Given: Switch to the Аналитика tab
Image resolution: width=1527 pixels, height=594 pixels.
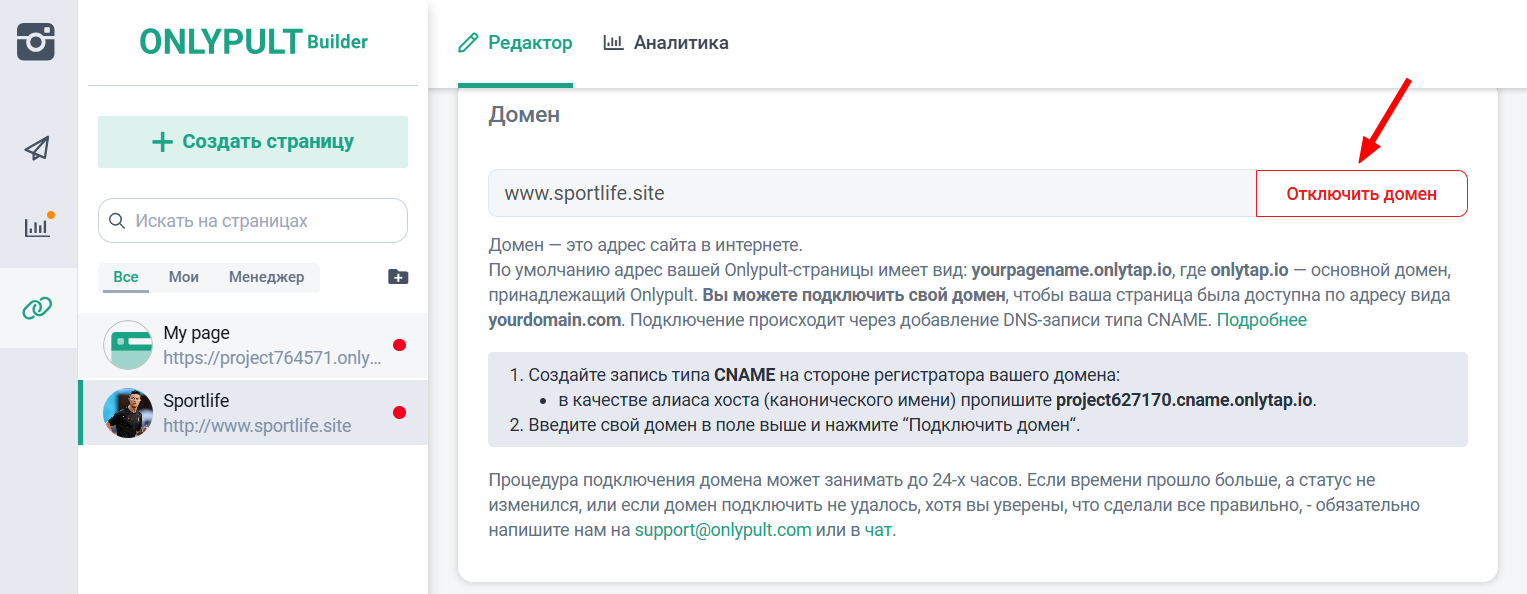Looking at the screenshot, I should pyautogui.click(x=666, y=43).
